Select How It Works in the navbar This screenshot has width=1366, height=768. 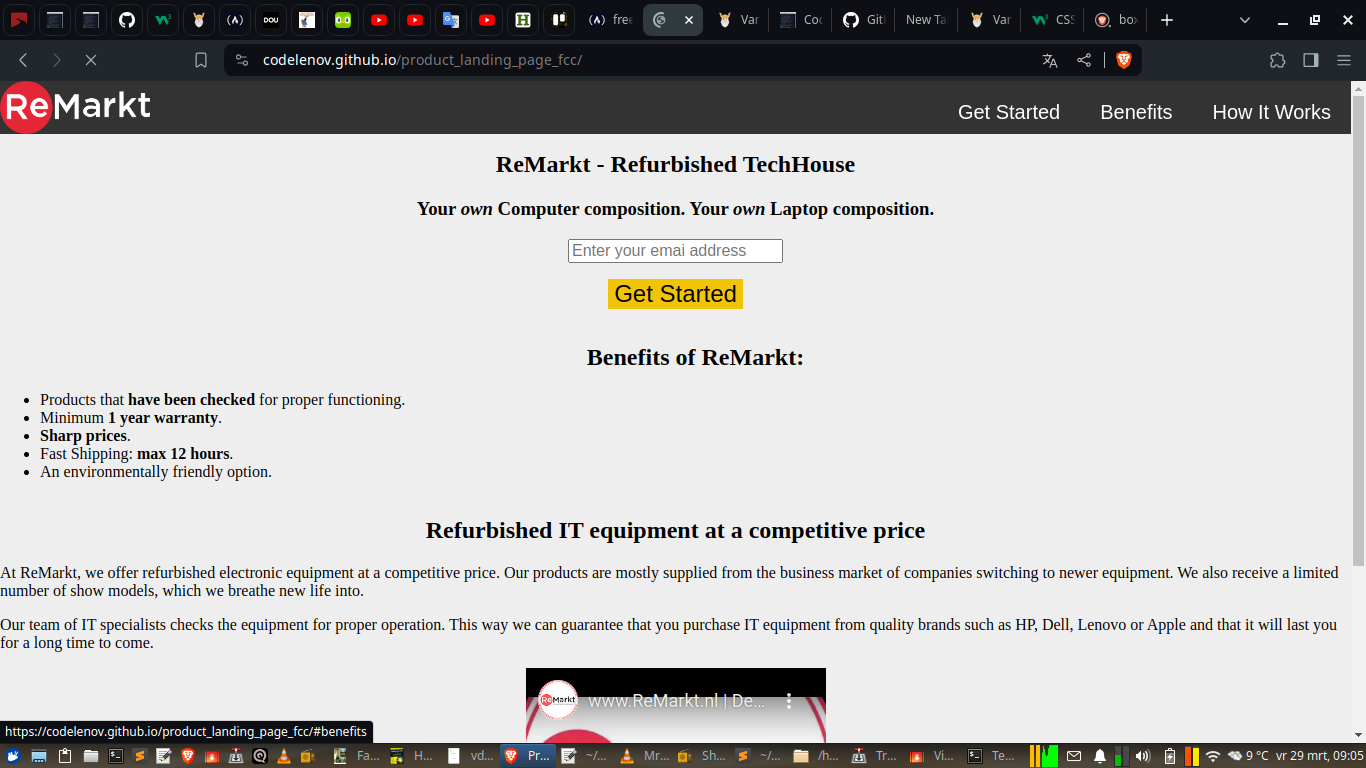[1271, 112]
